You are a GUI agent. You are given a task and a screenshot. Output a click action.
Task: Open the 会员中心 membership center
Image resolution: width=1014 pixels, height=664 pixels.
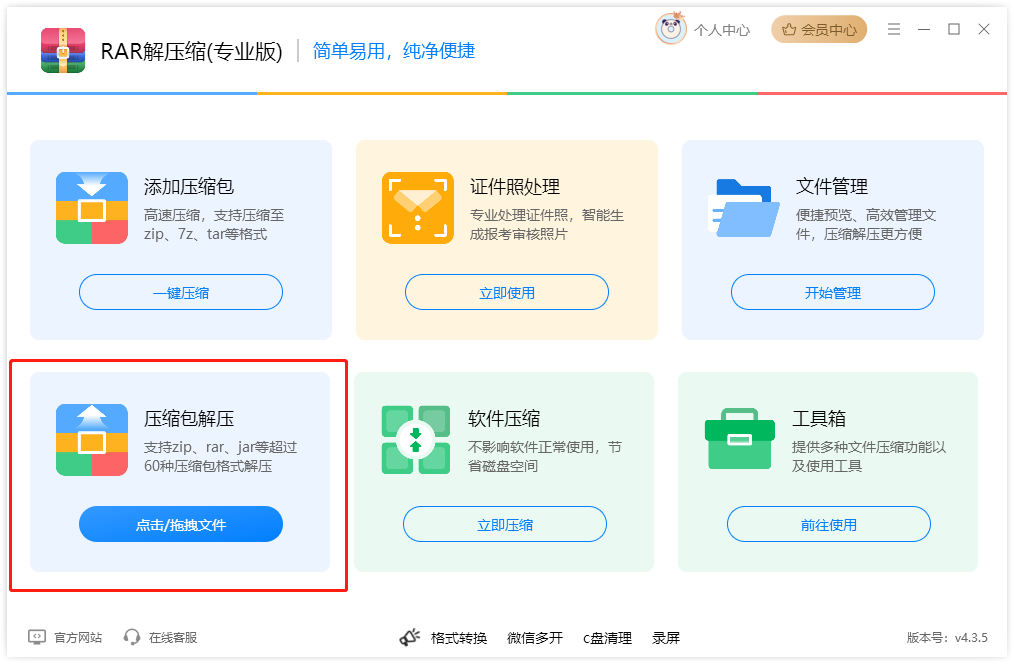click(819, 30)
